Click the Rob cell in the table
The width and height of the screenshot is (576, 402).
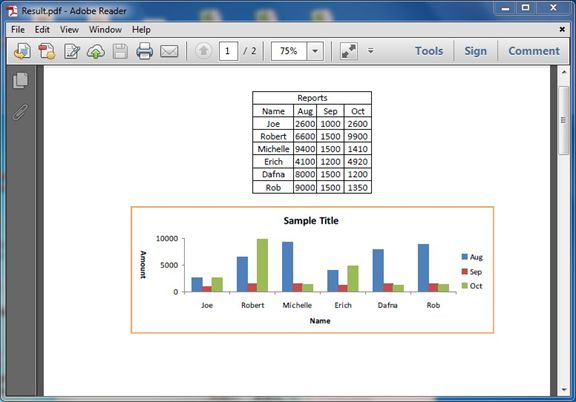(273, 187)
